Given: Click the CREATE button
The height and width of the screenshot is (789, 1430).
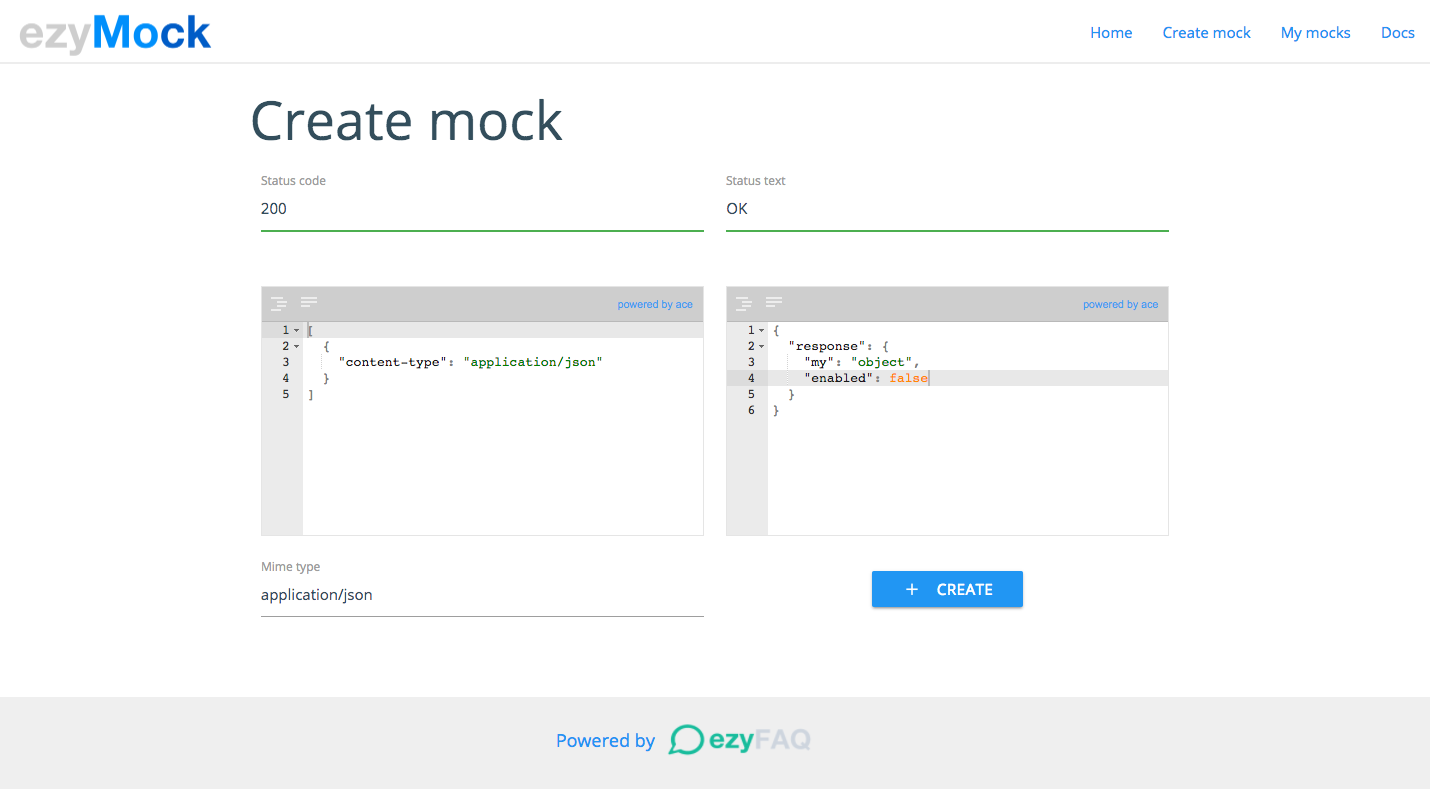Looking at the screenshot, I should pyautogui.click(x=947, y=589).
